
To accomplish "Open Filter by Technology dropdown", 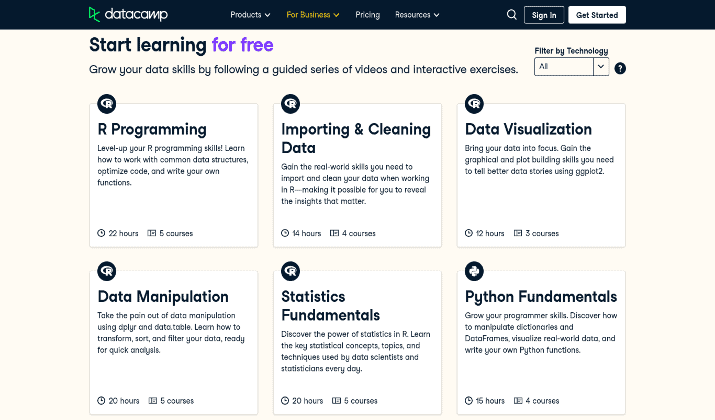I will tap(571, 67).
